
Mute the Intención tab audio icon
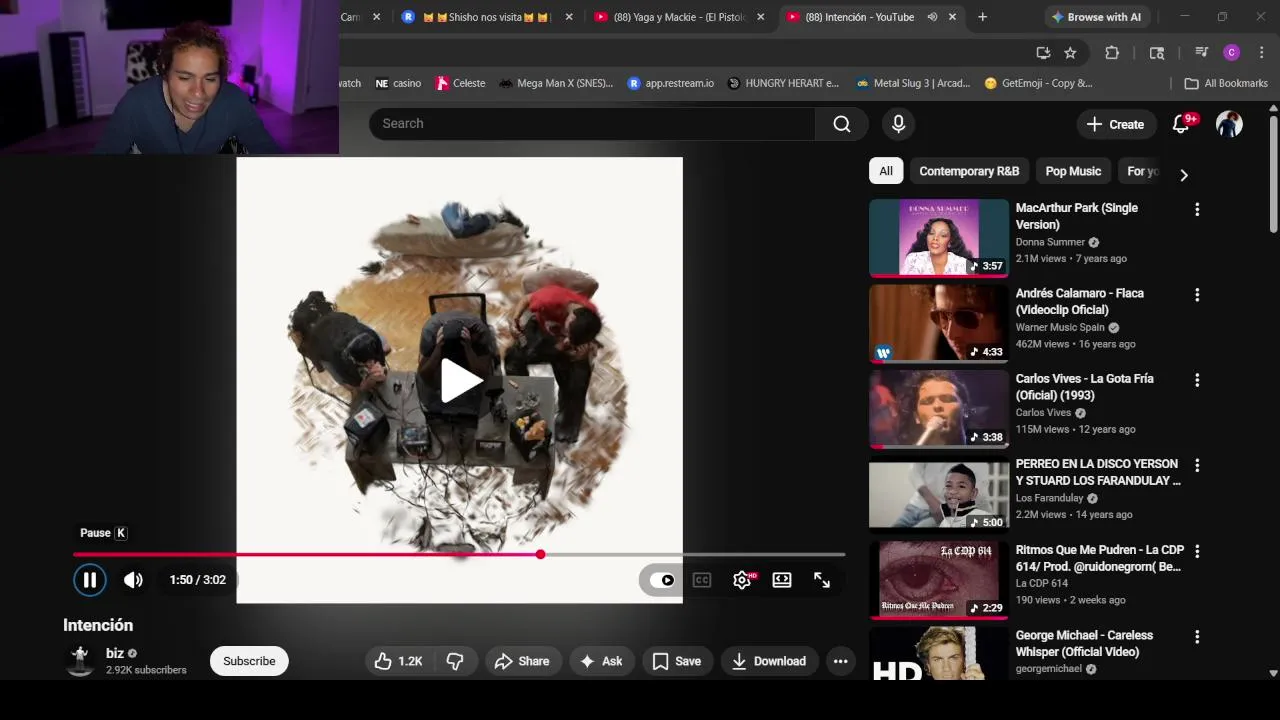(x=932, y=17)
